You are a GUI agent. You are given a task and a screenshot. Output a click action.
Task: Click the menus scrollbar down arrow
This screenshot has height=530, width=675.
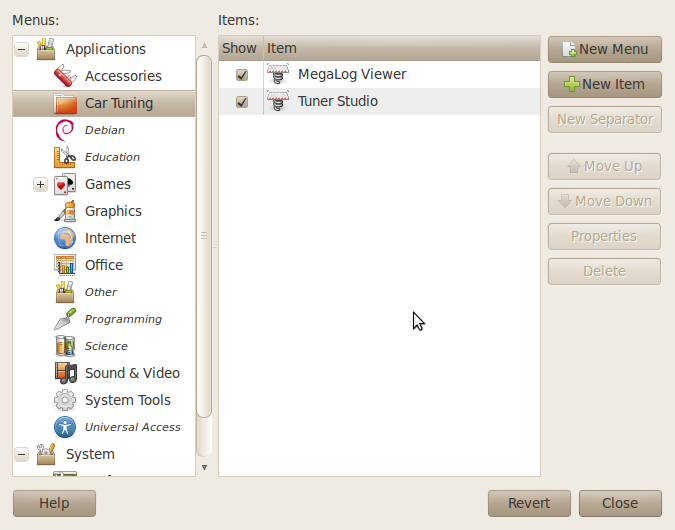(204, 468)
